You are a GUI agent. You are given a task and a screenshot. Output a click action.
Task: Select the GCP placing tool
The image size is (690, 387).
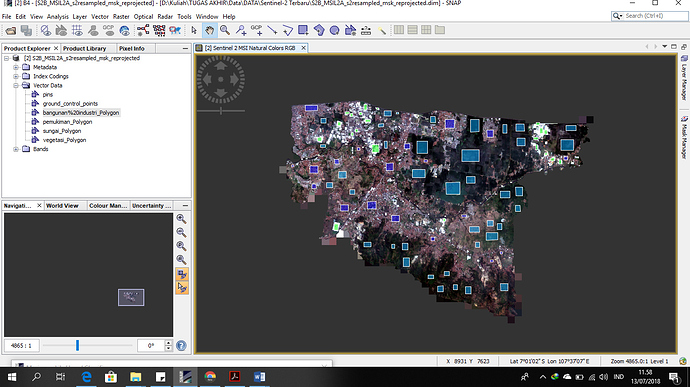[x=257, y=30]
